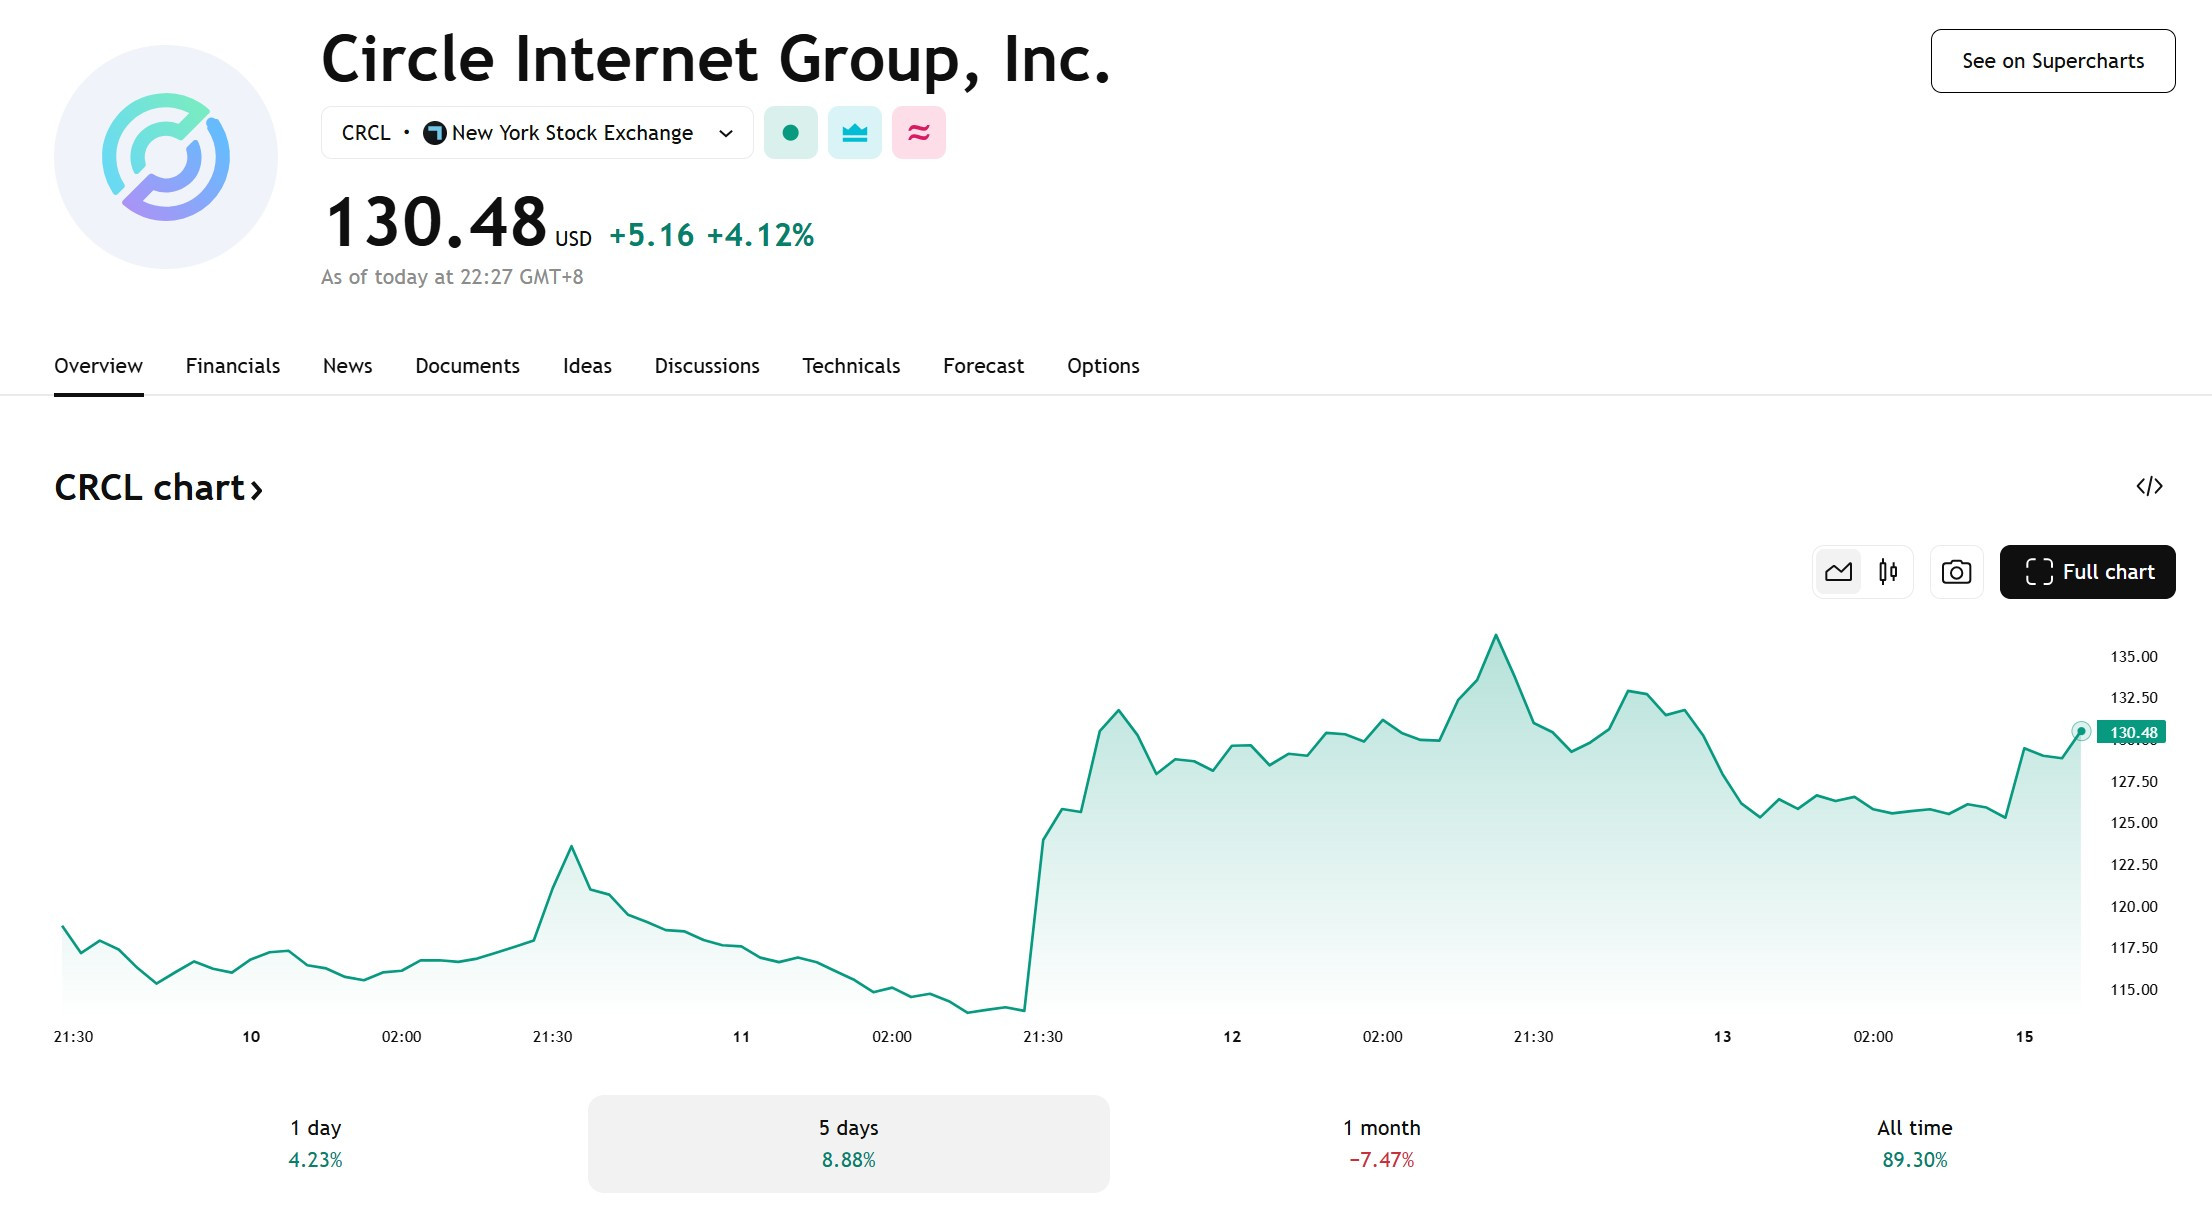Image resolution: width=2212 pixels, height=1220 pixels.
Task: Open the Financials tab
Action: coord(233,366)
